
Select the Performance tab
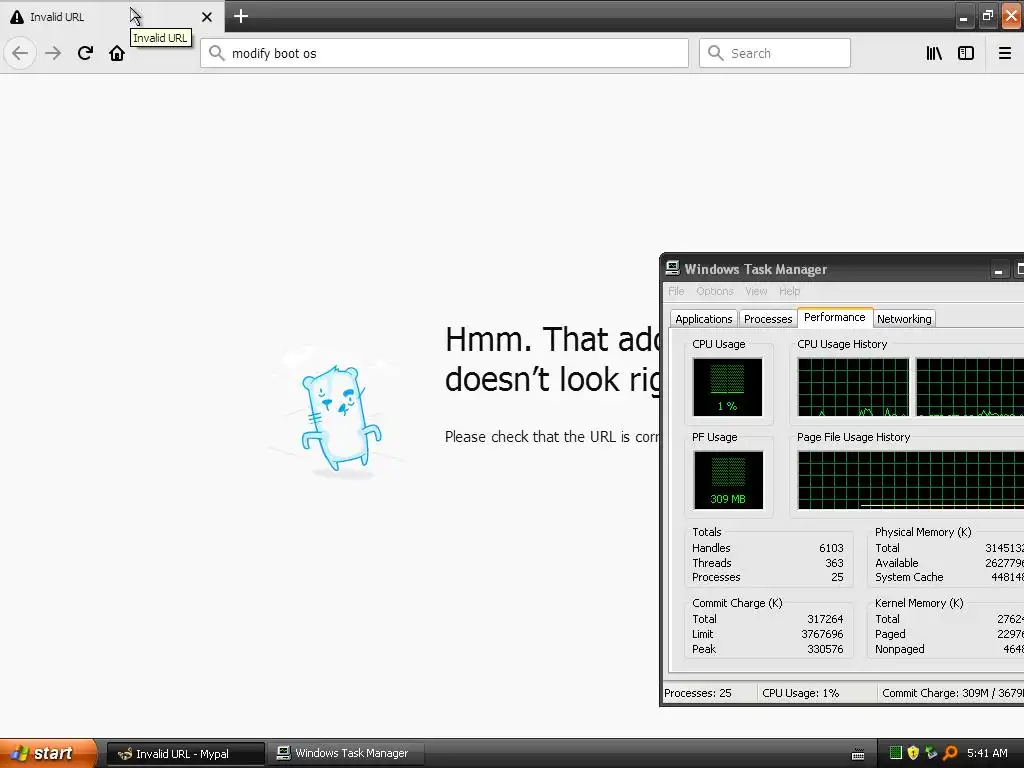(835, 317)
